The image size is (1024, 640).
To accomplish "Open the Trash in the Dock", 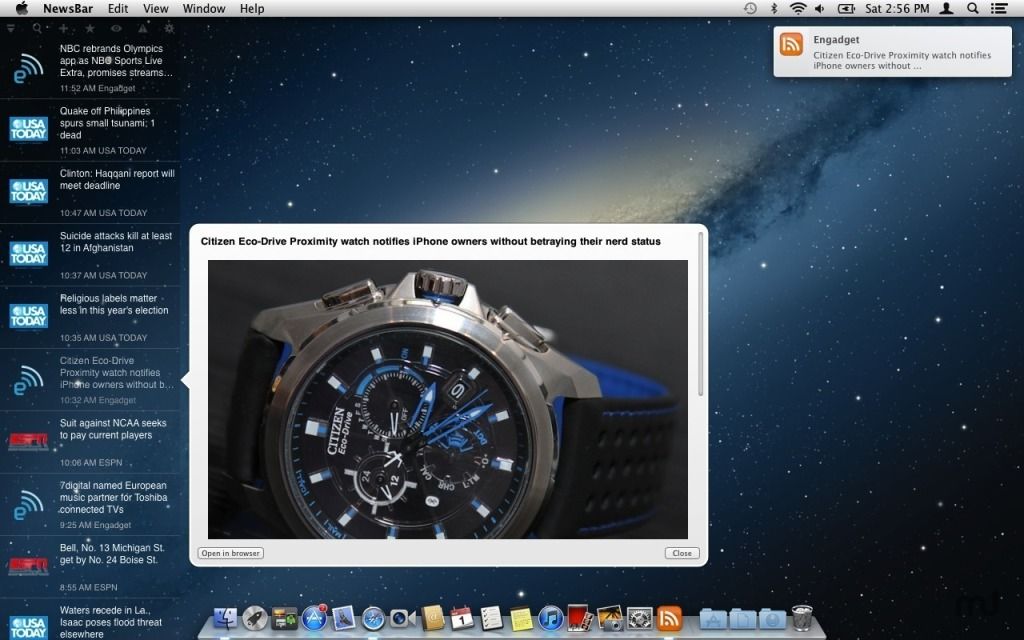I will (802, 618).
